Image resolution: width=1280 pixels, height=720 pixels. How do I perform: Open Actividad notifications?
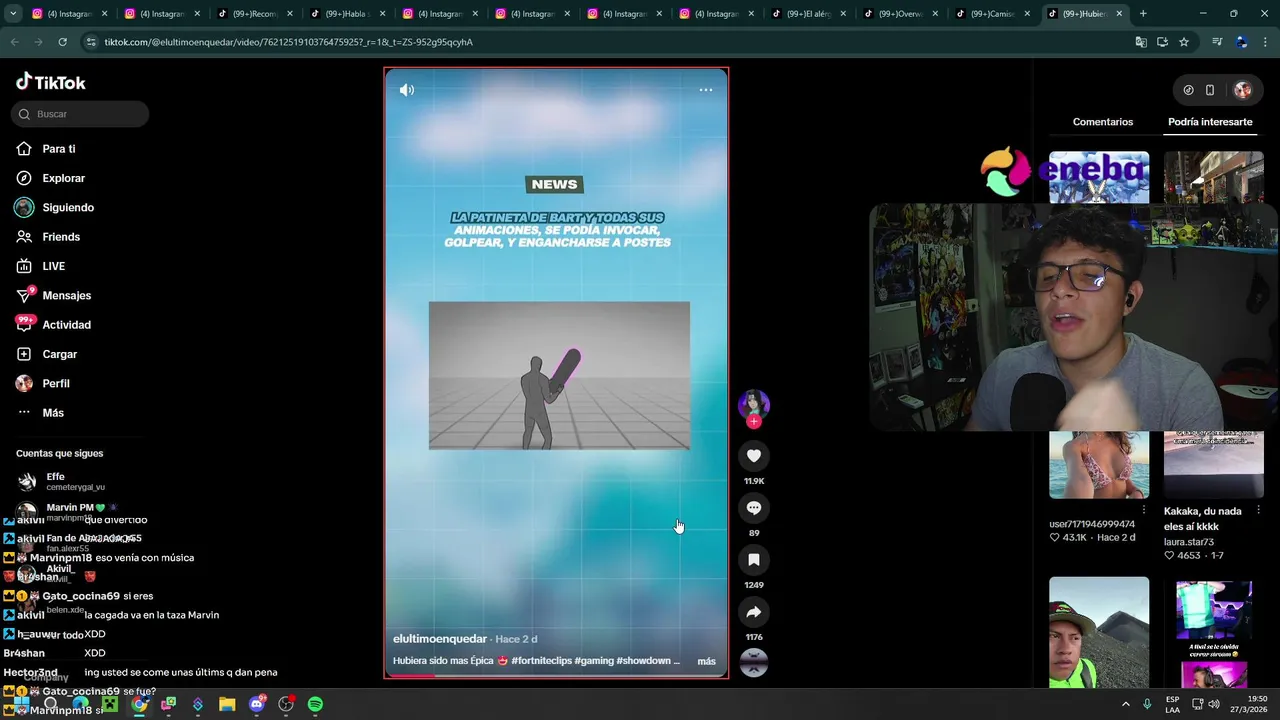coord(66,325)
